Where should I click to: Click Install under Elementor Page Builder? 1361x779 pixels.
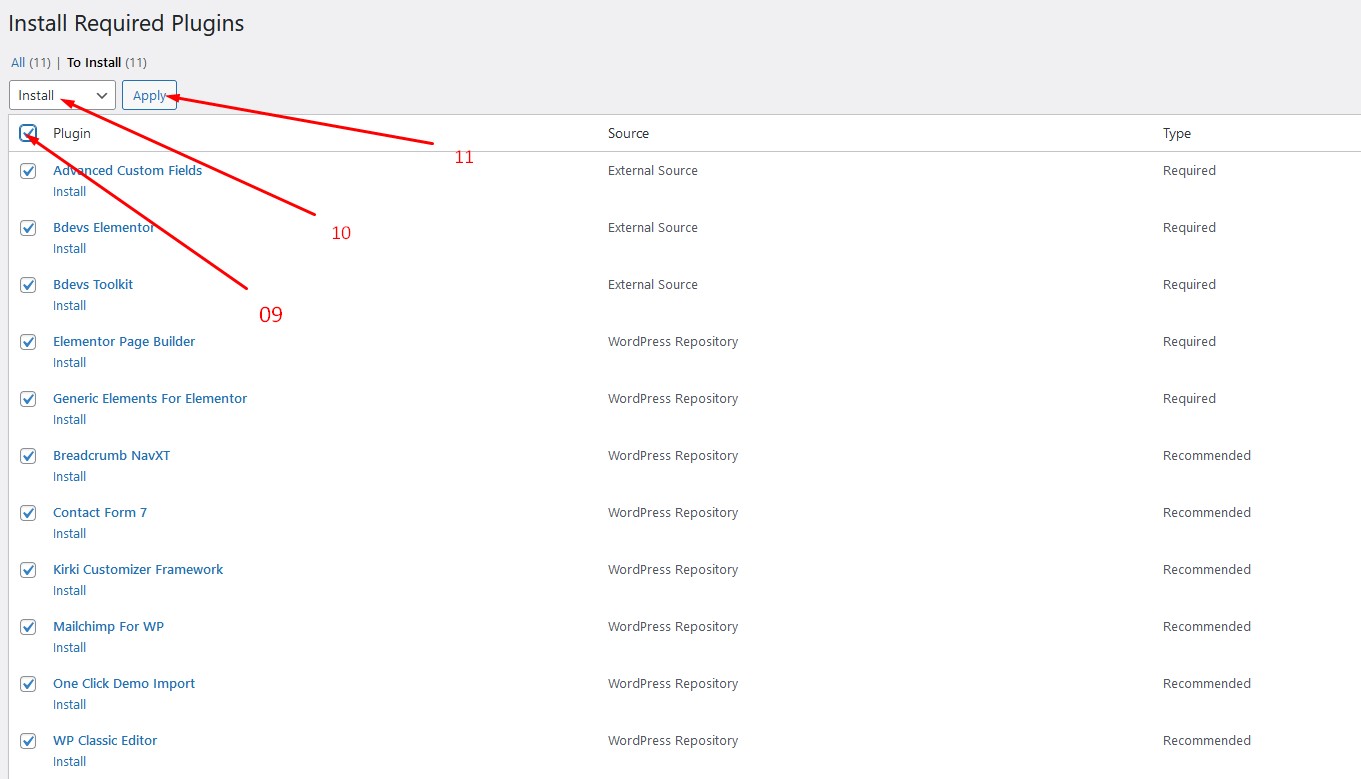click(70, 362)
